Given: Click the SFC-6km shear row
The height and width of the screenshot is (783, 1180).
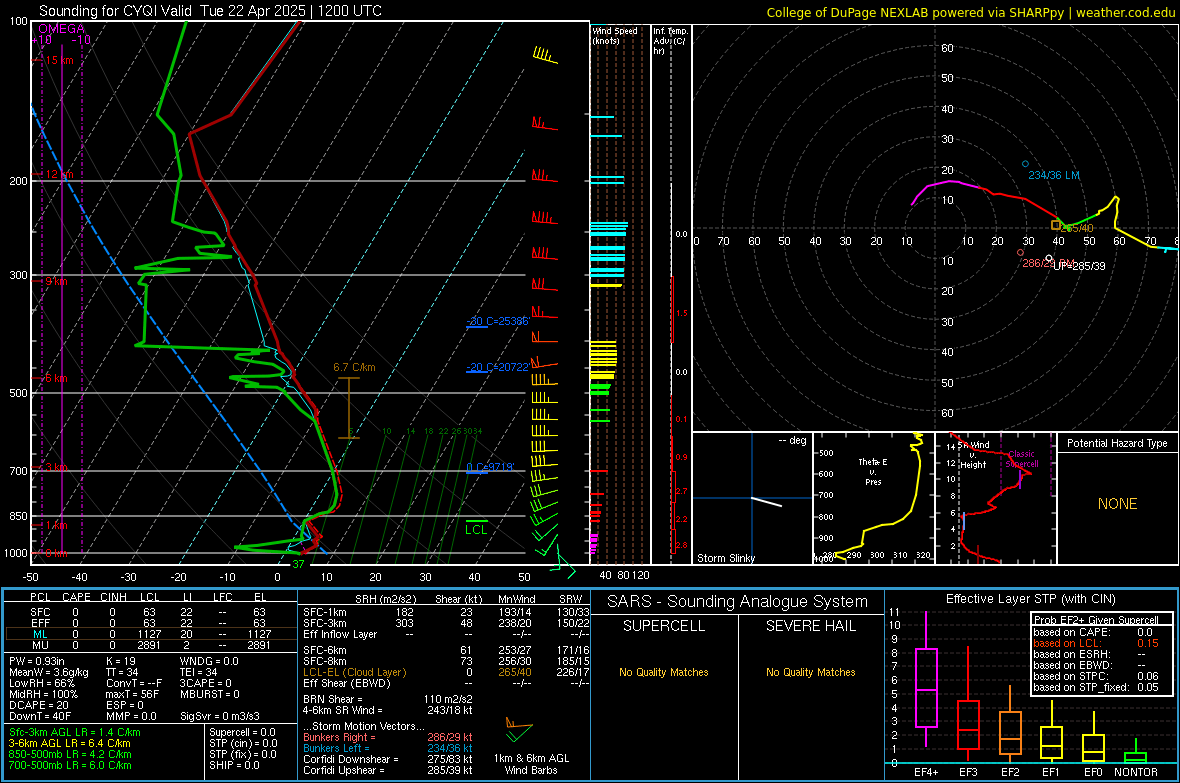Looking at the screenshot, I should coord(446,650).
